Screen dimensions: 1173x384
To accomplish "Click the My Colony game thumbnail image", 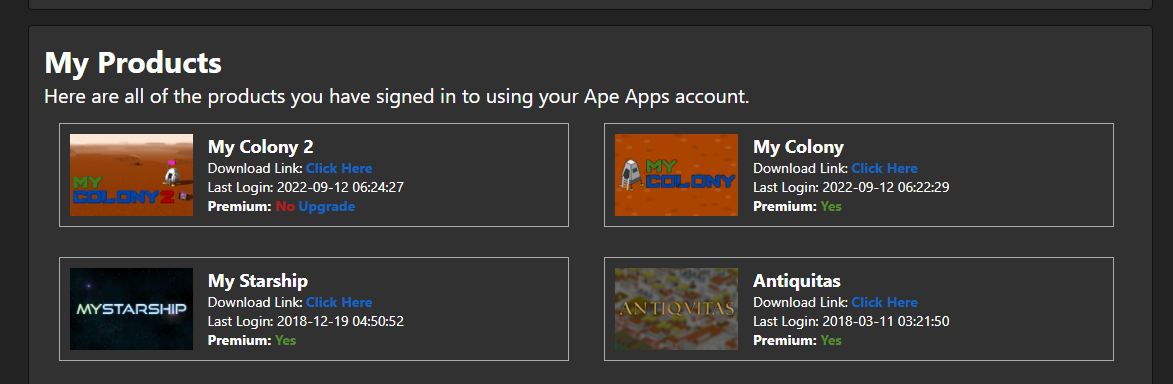I will [676, 175].
